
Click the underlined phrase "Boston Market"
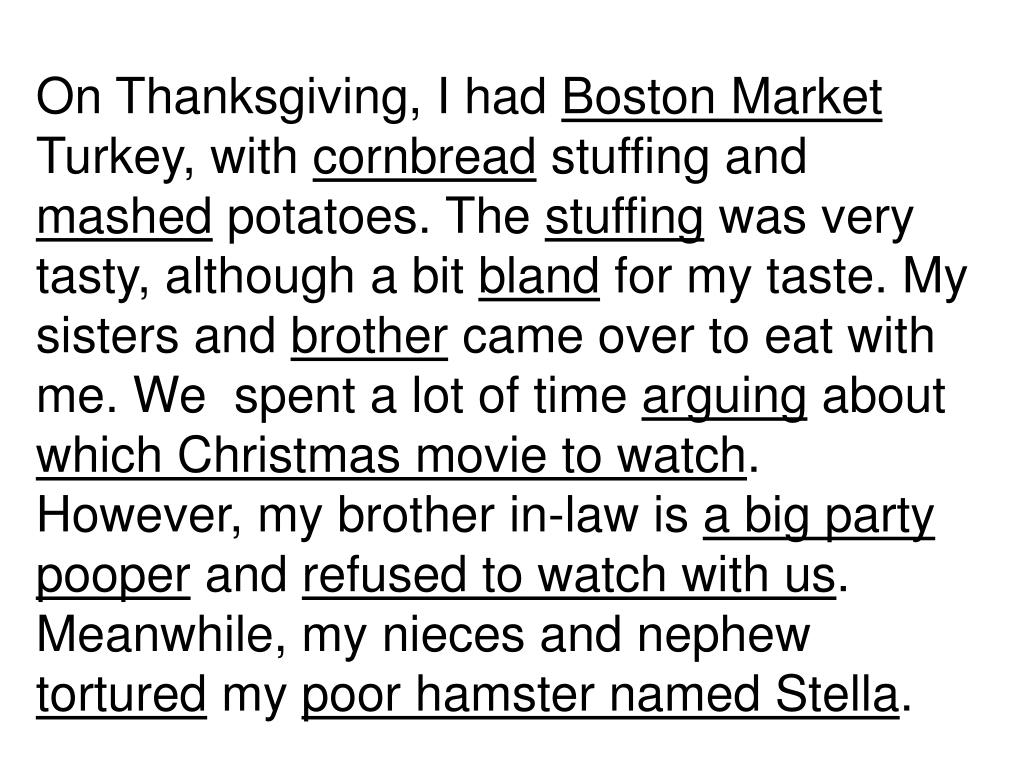click(722, 98)
